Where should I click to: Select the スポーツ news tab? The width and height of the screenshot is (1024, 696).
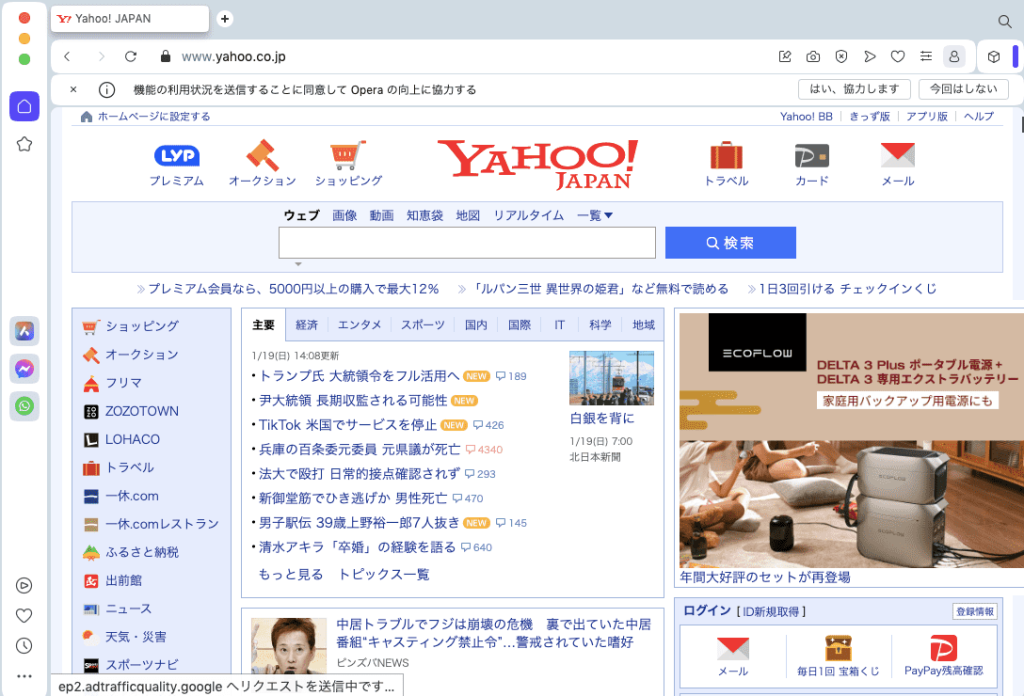coord(423,324)
